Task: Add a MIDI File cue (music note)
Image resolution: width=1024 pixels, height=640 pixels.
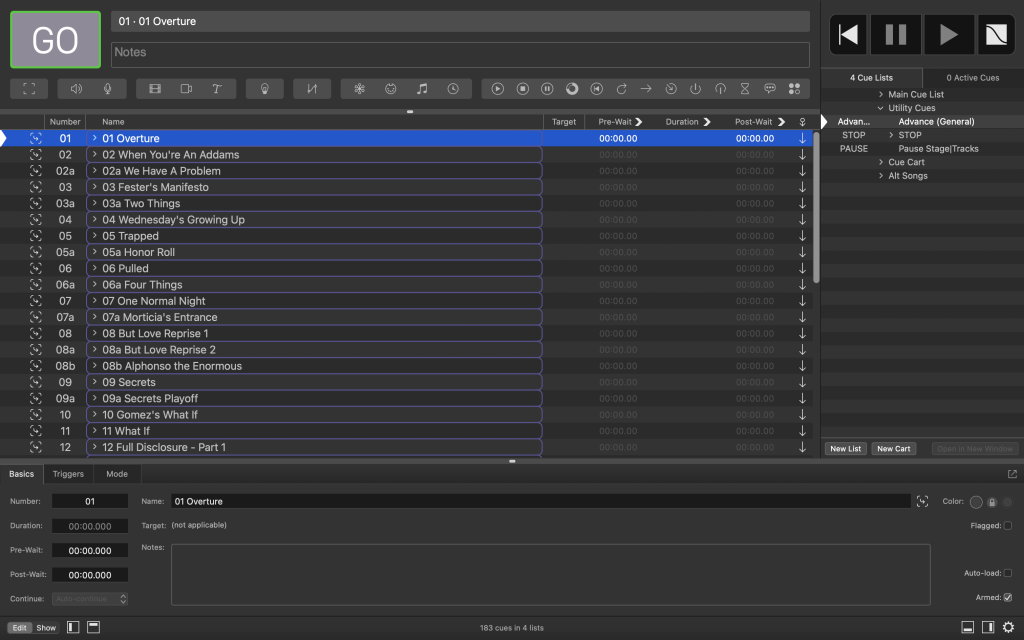Action: tap(422, 89)
